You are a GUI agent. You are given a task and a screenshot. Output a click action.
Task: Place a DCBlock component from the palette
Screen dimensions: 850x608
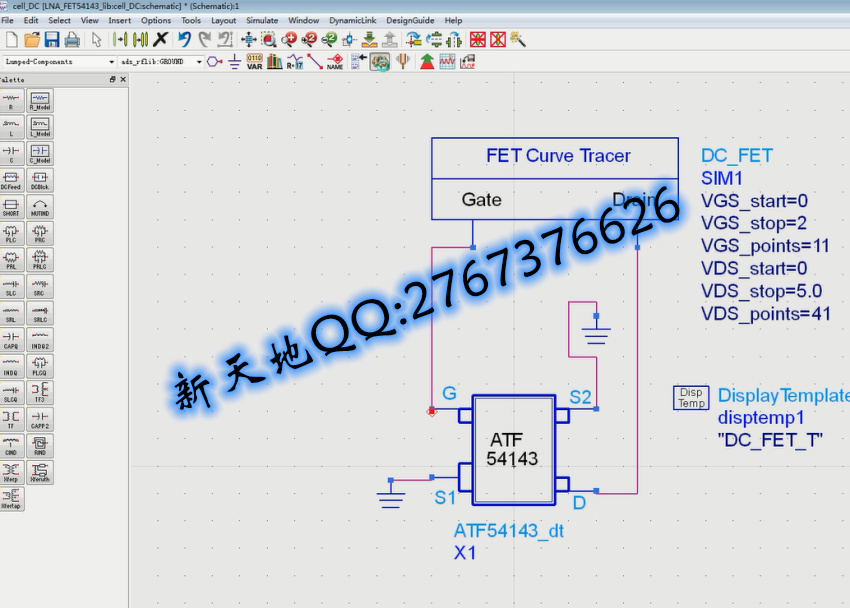(40, 180)
